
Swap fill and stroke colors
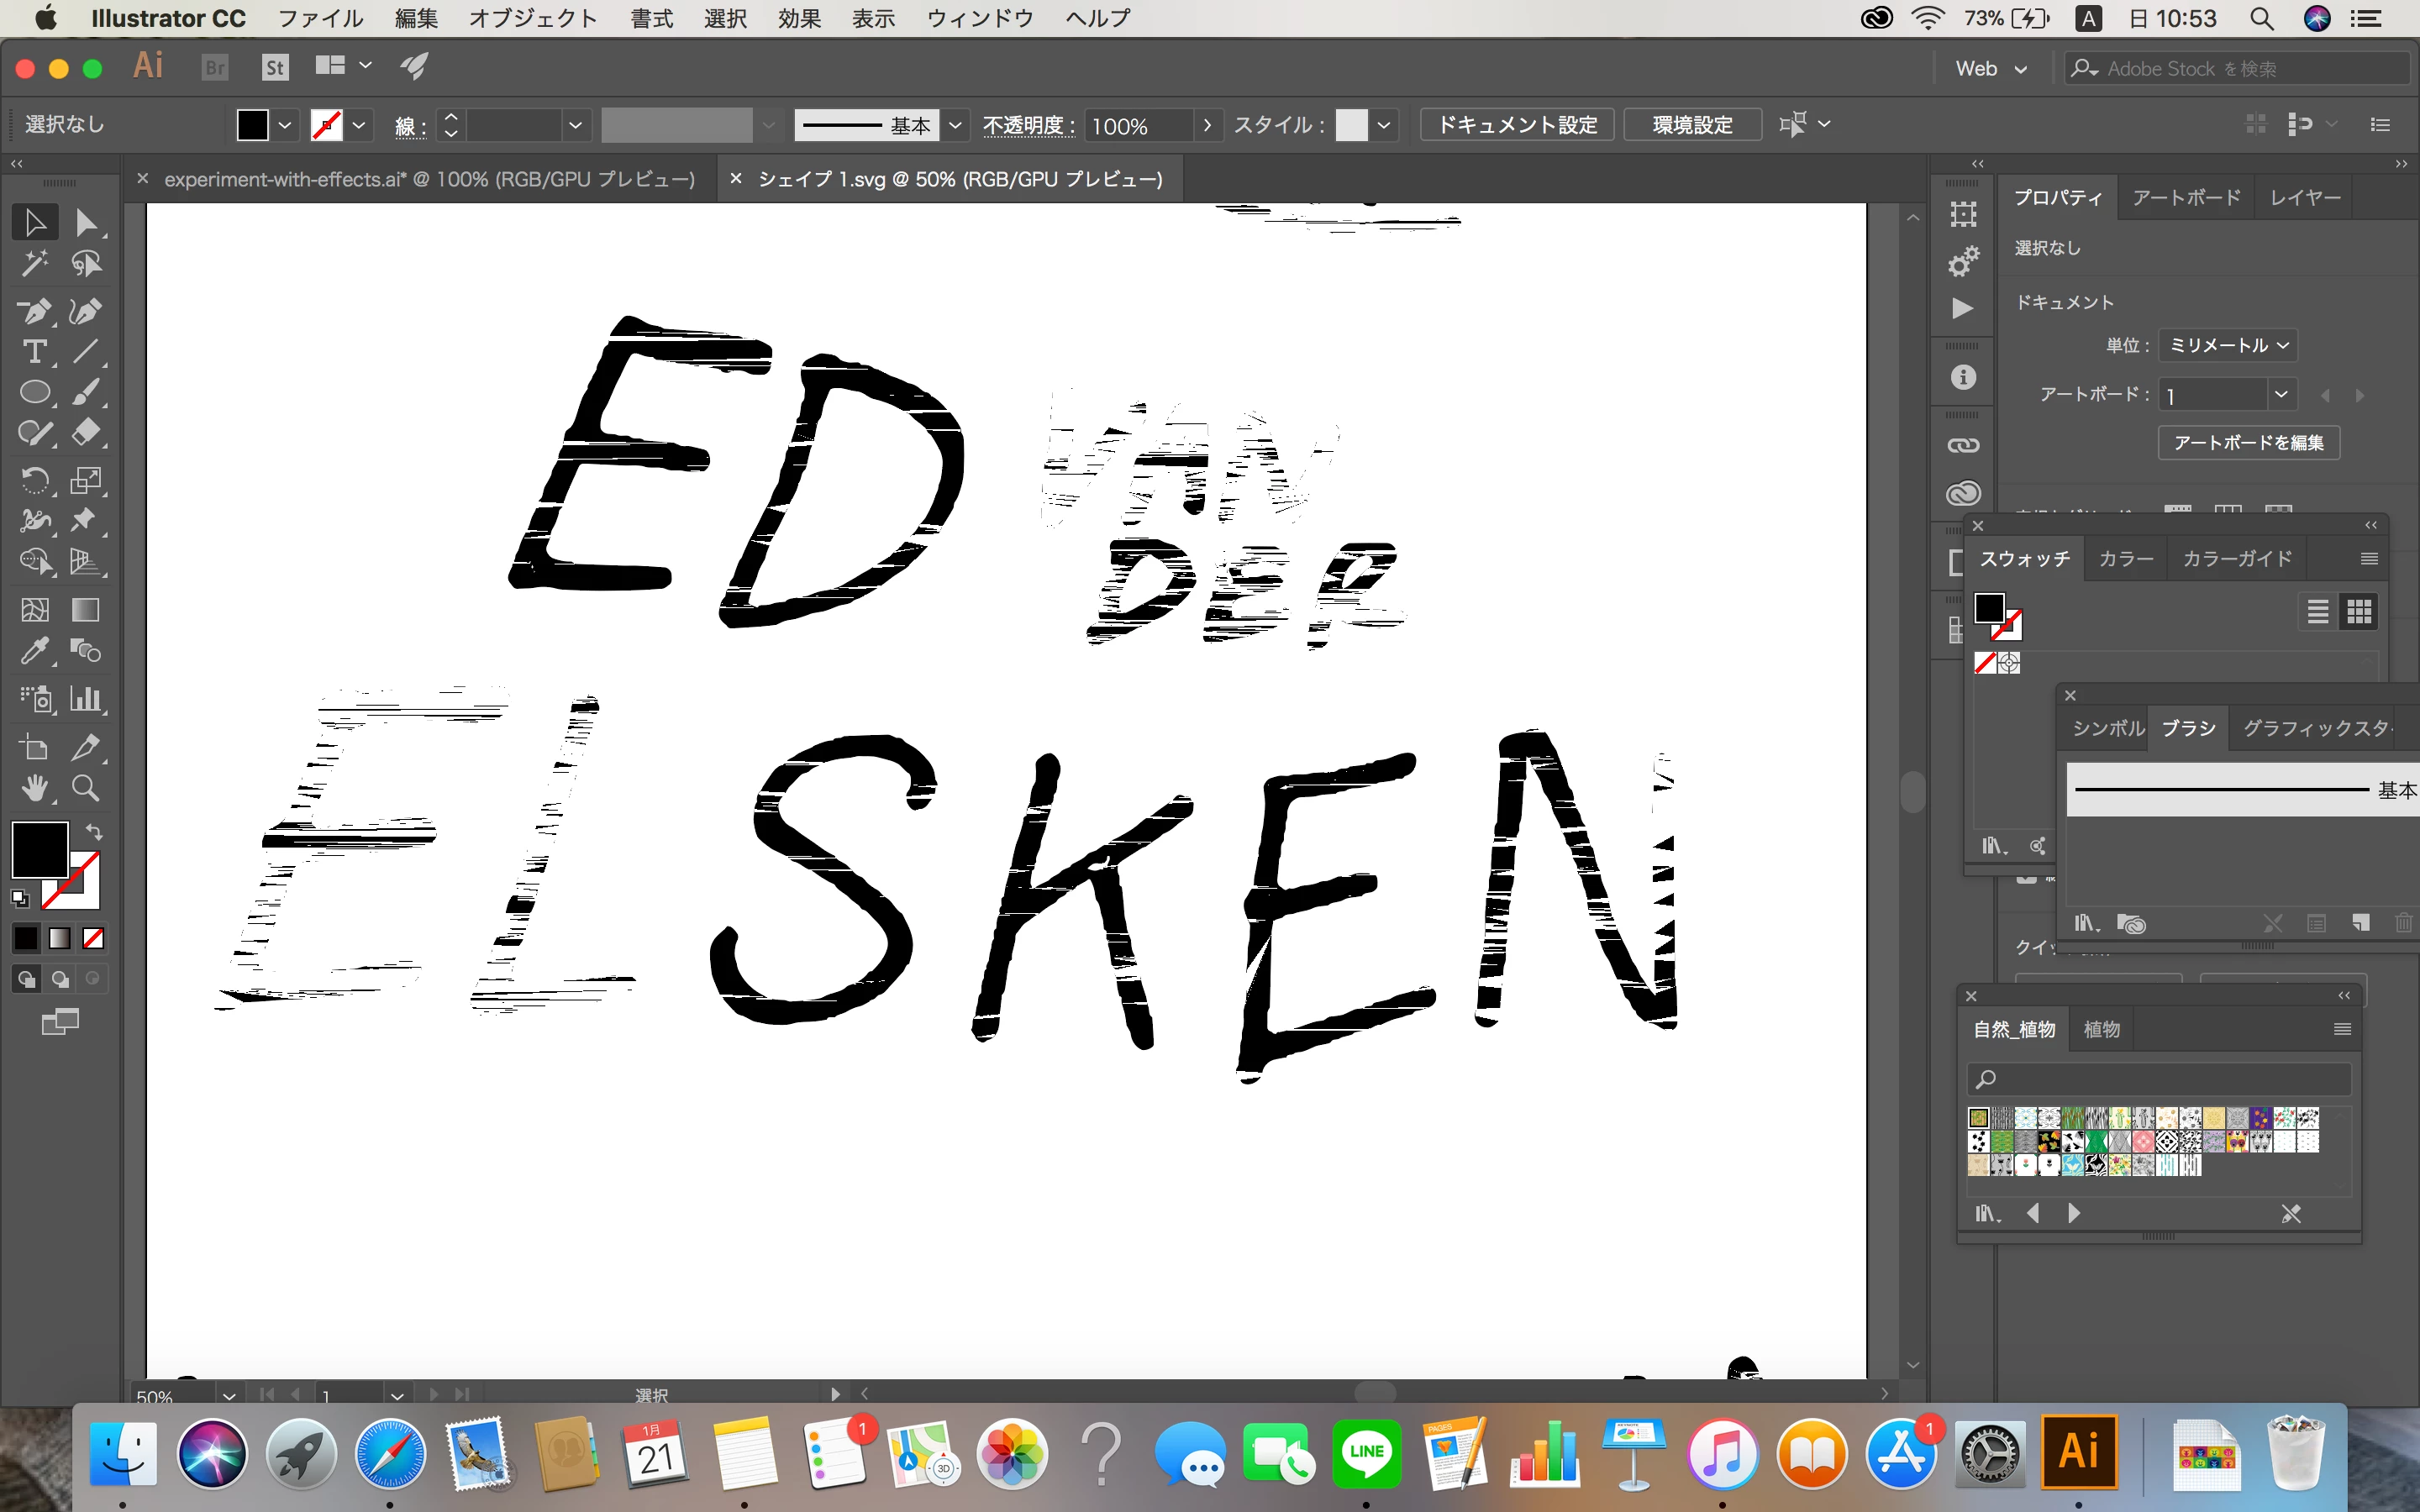(x=94, y=832)
